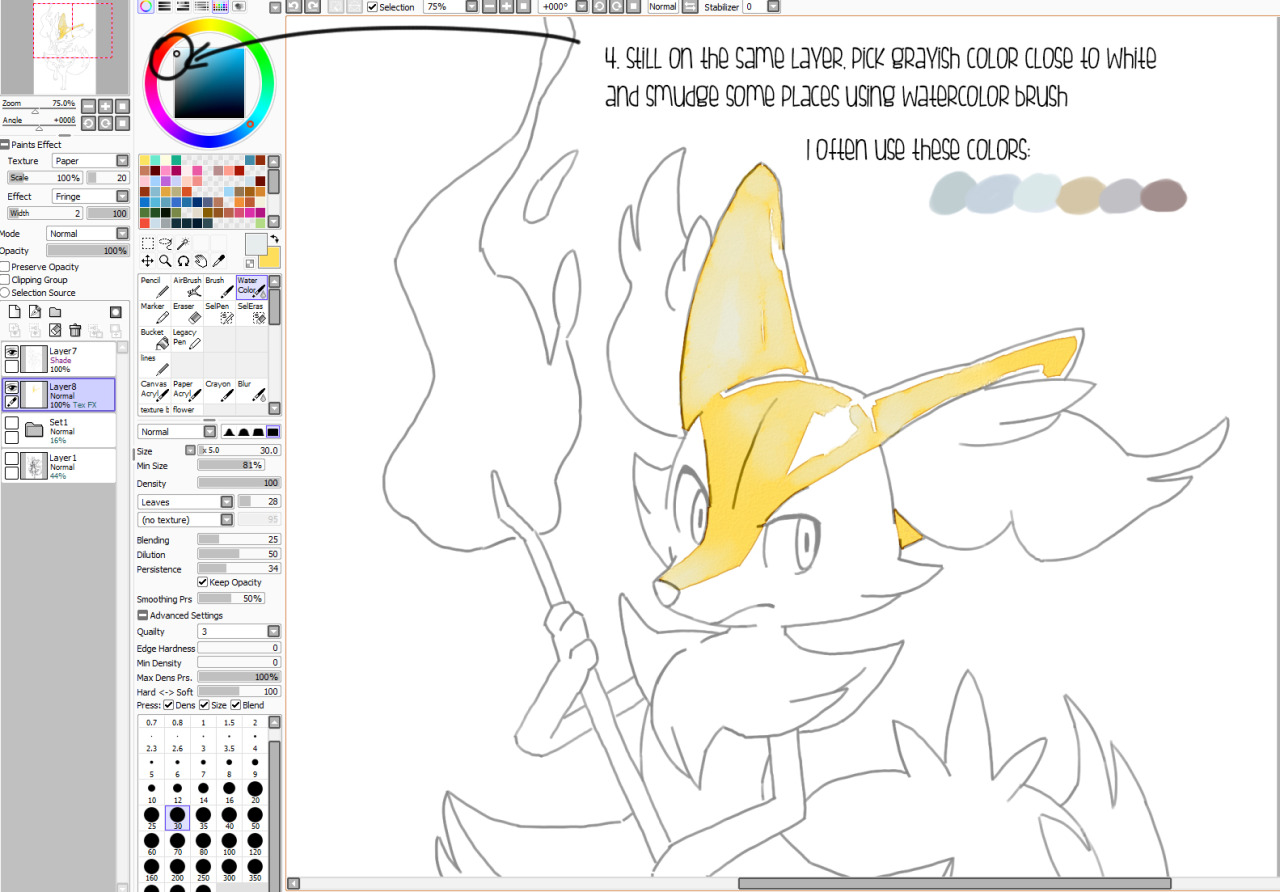
Task: Activate the hand pan tool
Action: 201,261
